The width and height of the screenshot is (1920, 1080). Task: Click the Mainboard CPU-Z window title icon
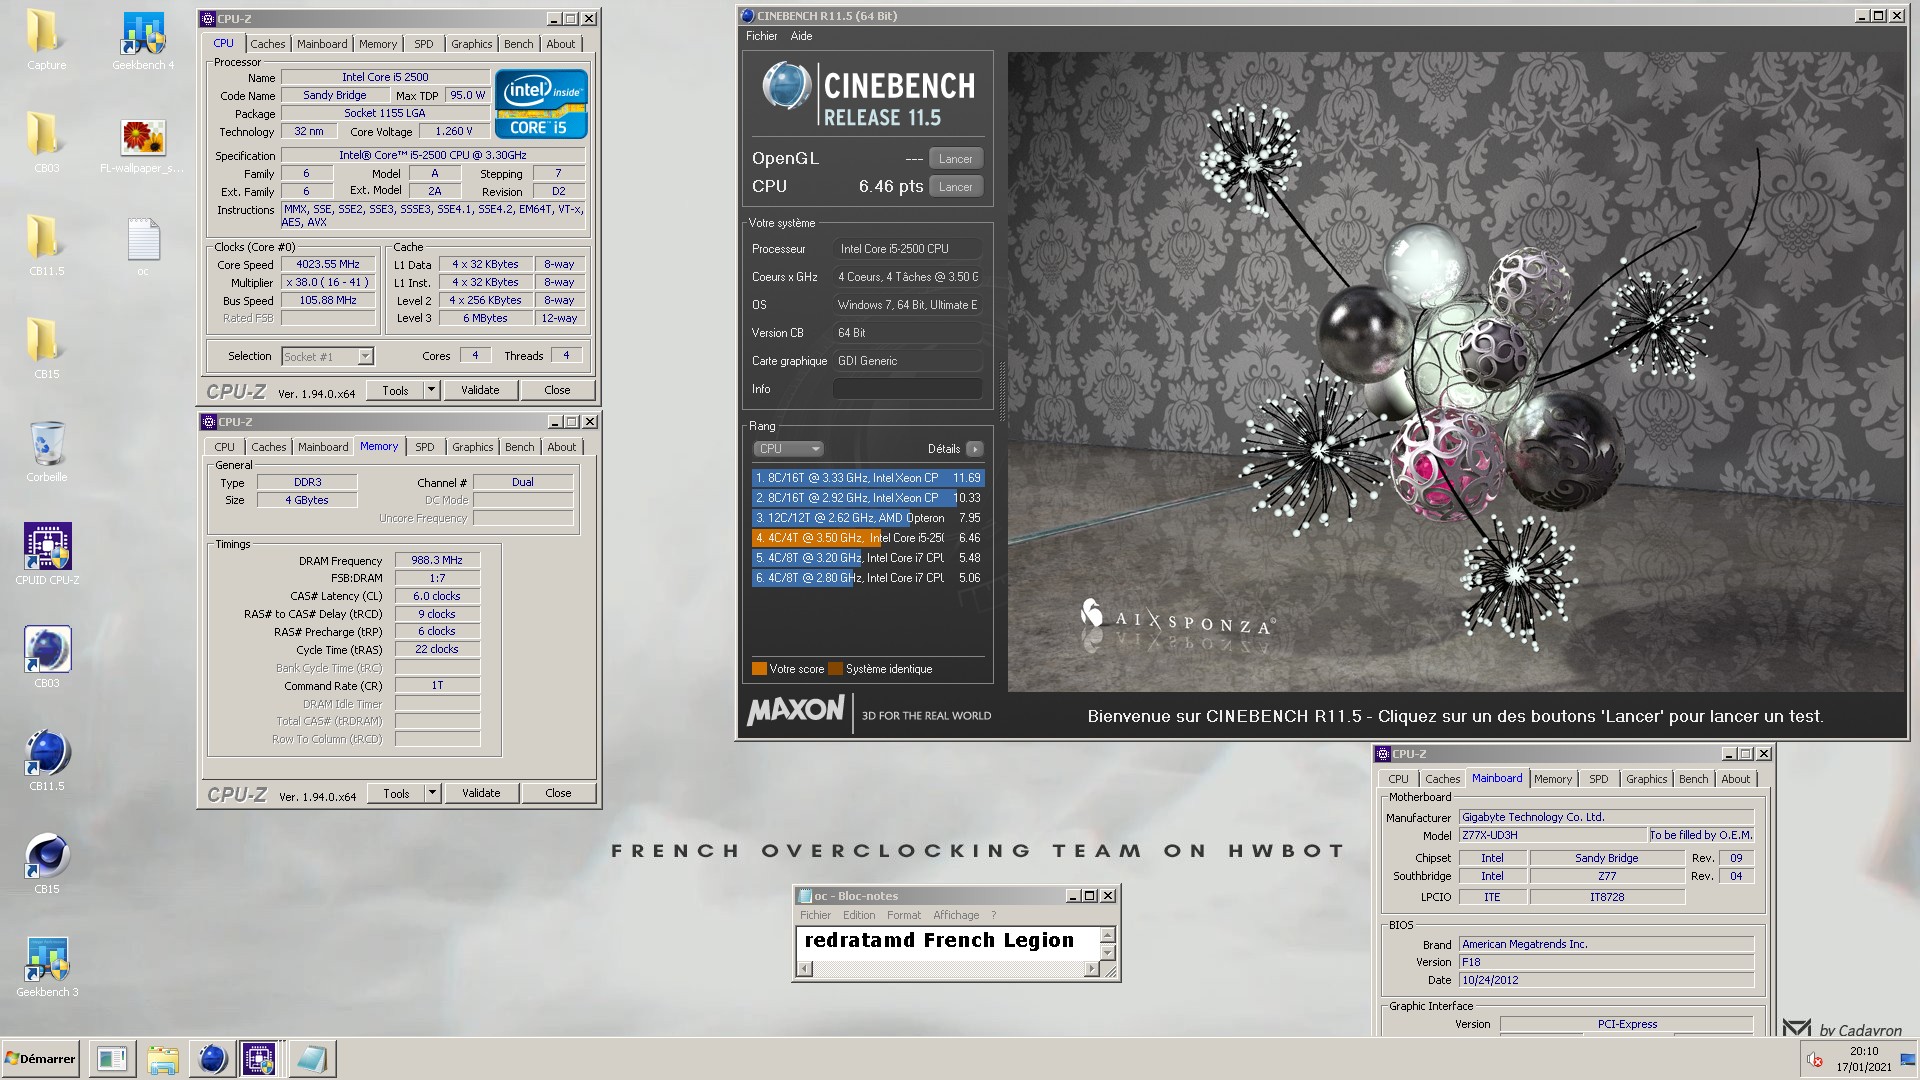coord(1383,754)
